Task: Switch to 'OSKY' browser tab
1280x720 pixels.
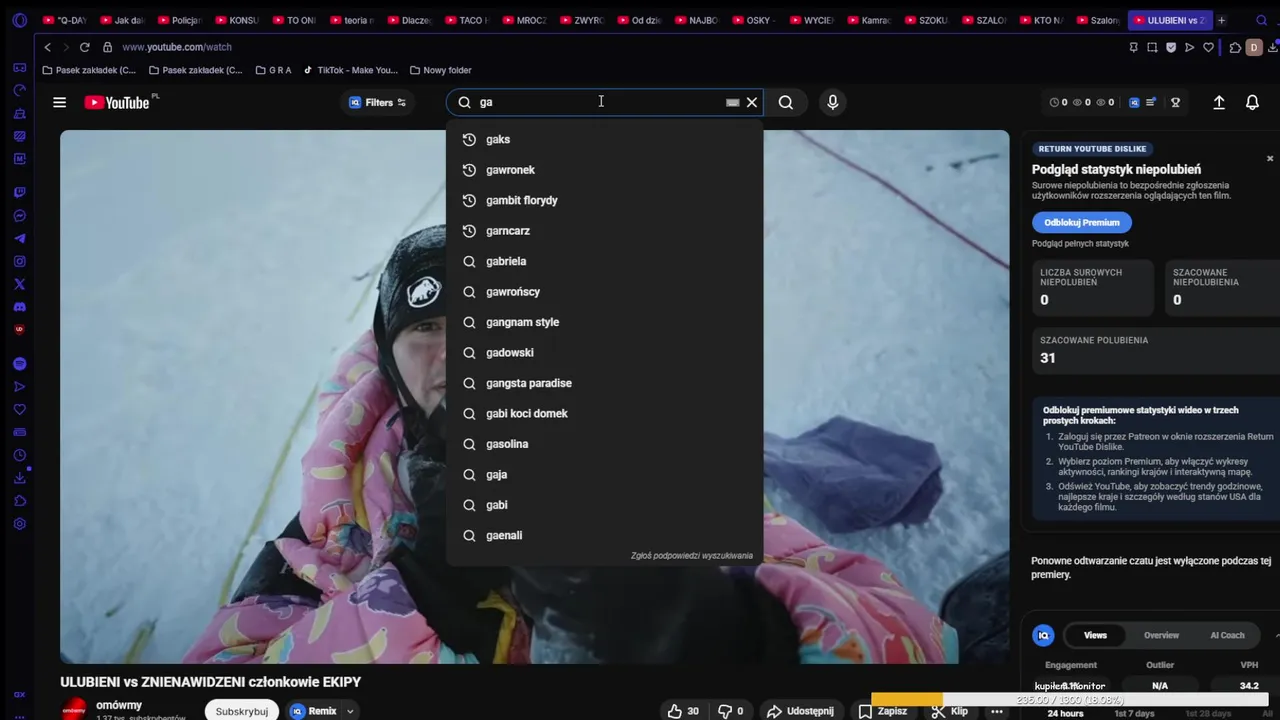Action: pos(755,20)
